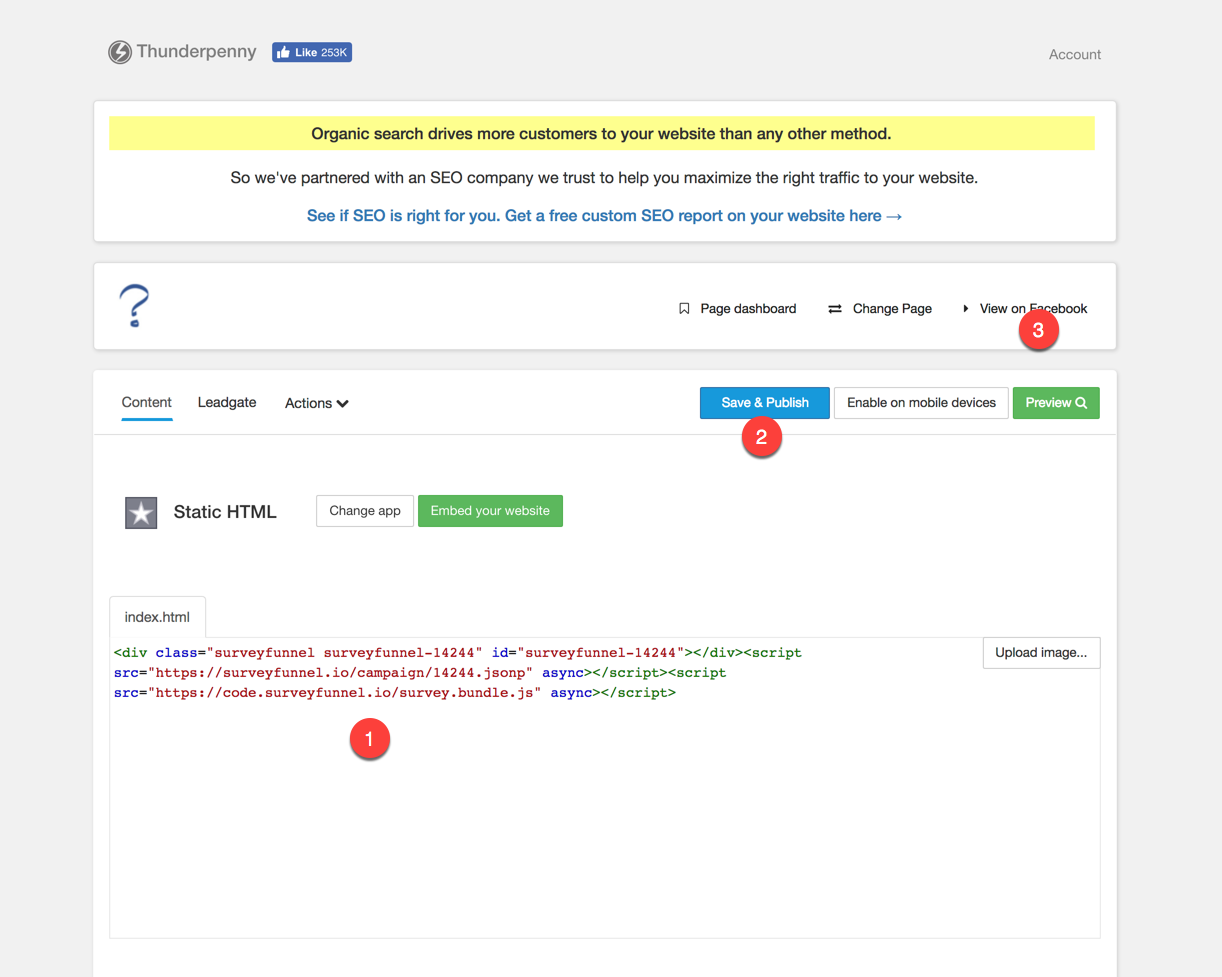Toggle Enable on mobile devices
1222x977 pixels.
pos(921,403)
